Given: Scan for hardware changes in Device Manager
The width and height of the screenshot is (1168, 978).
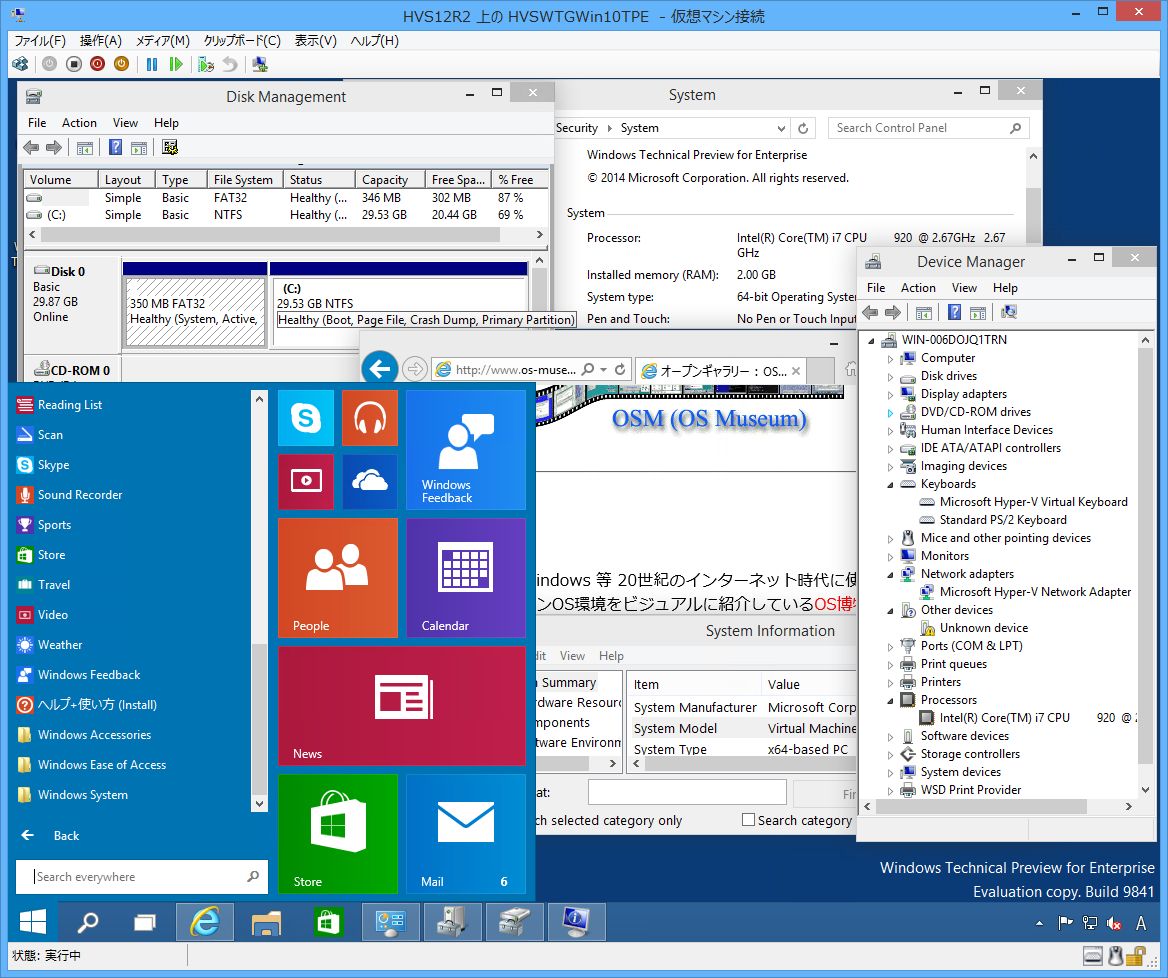Looking at the screenshot, I should click(1009, 312).
